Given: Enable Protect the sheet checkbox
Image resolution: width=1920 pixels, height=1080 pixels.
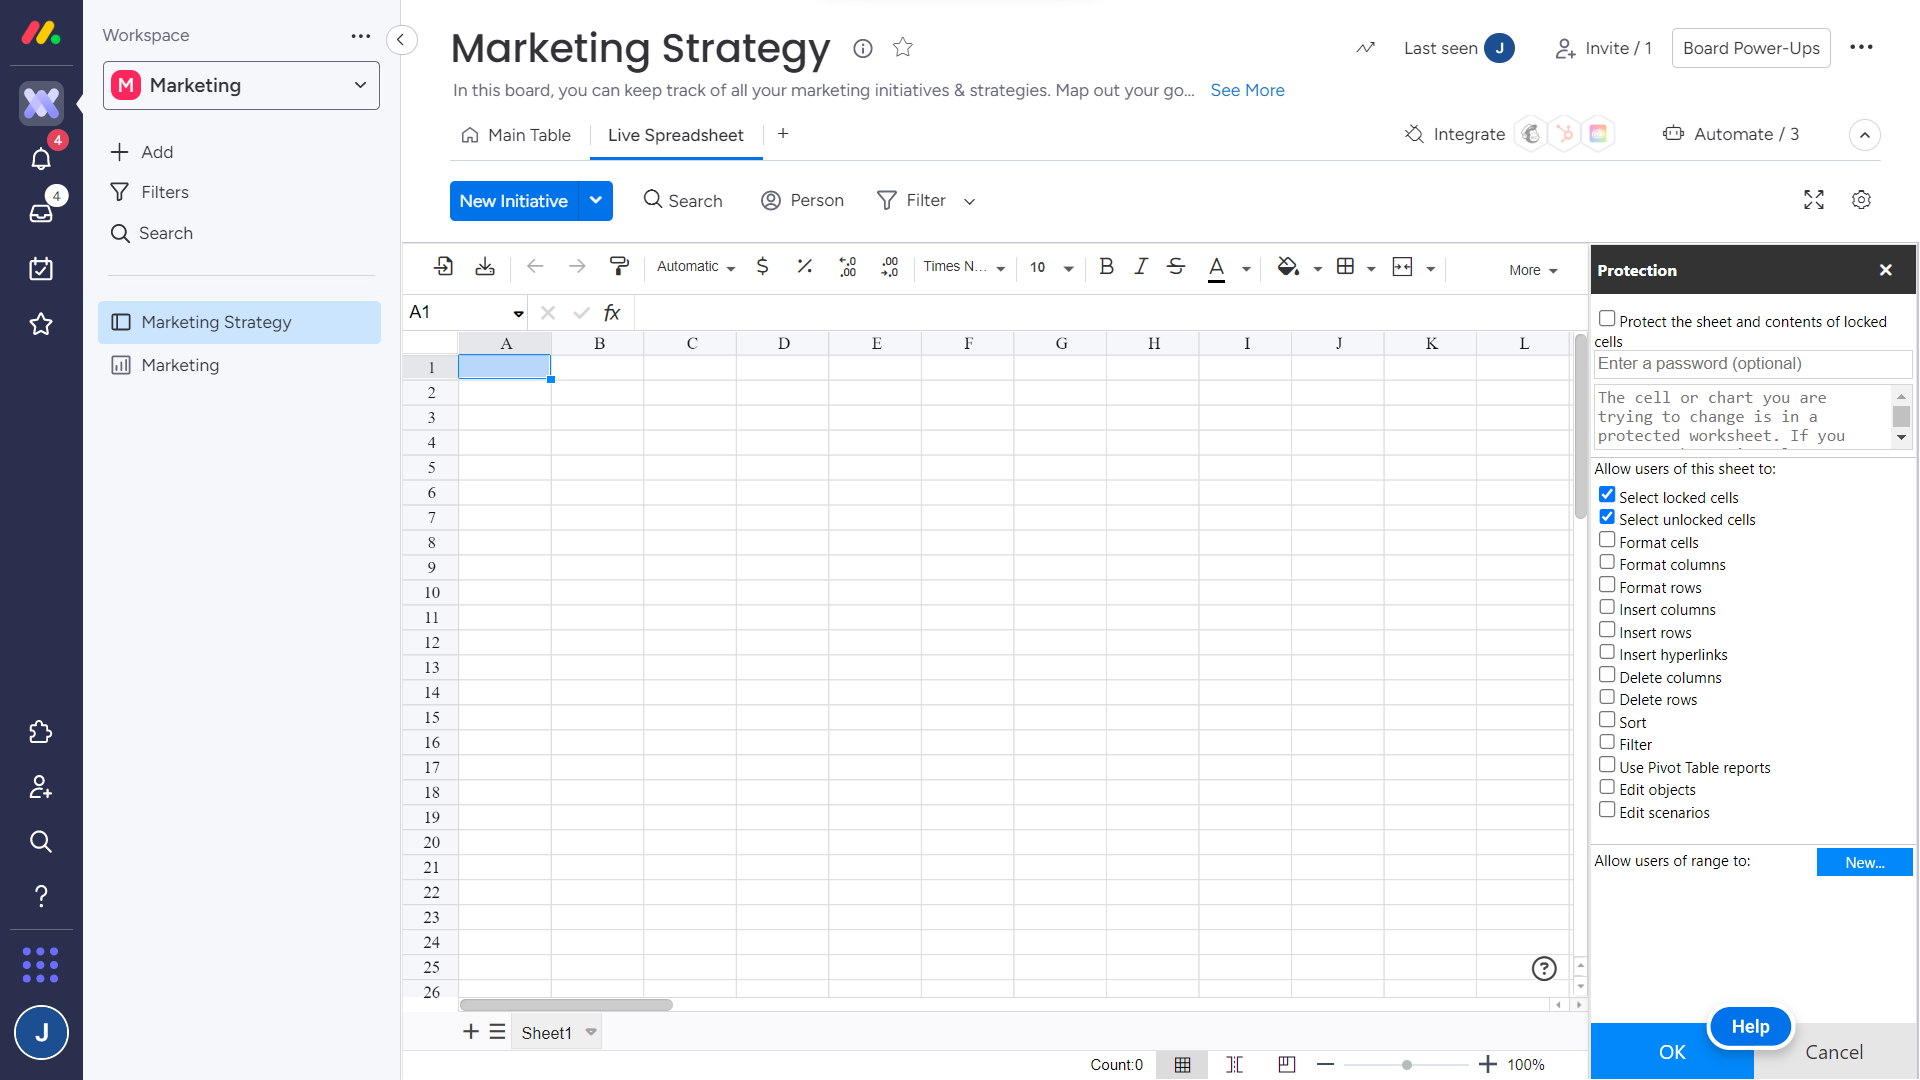Looking at the screenshot, I should pyautogui.click(x=1607, y=319).
